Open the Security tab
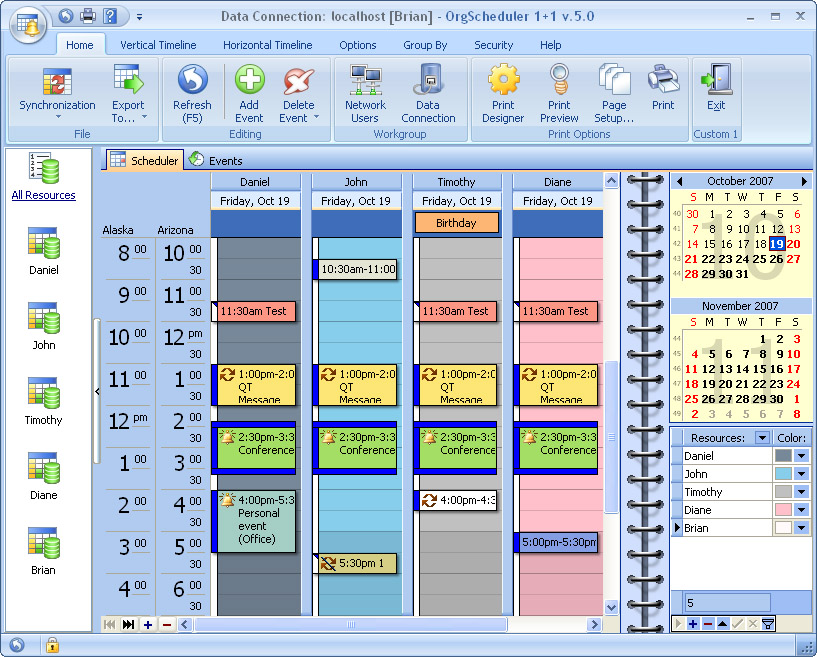Screen dimensions: 817x657 pyautogui.click(x=493, y=45)
